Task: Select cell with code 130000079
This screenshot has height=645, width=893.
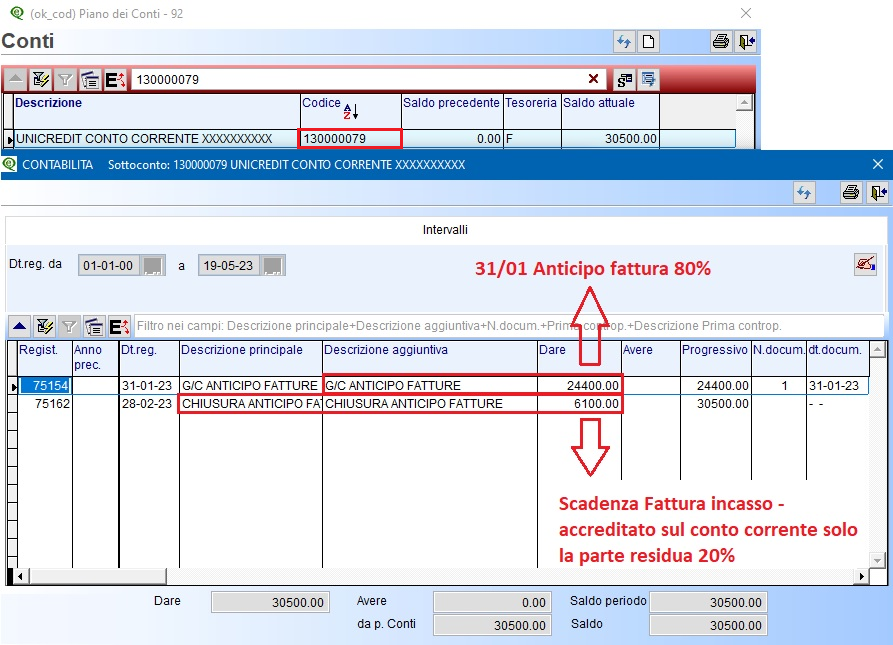Action: (350, 138)
